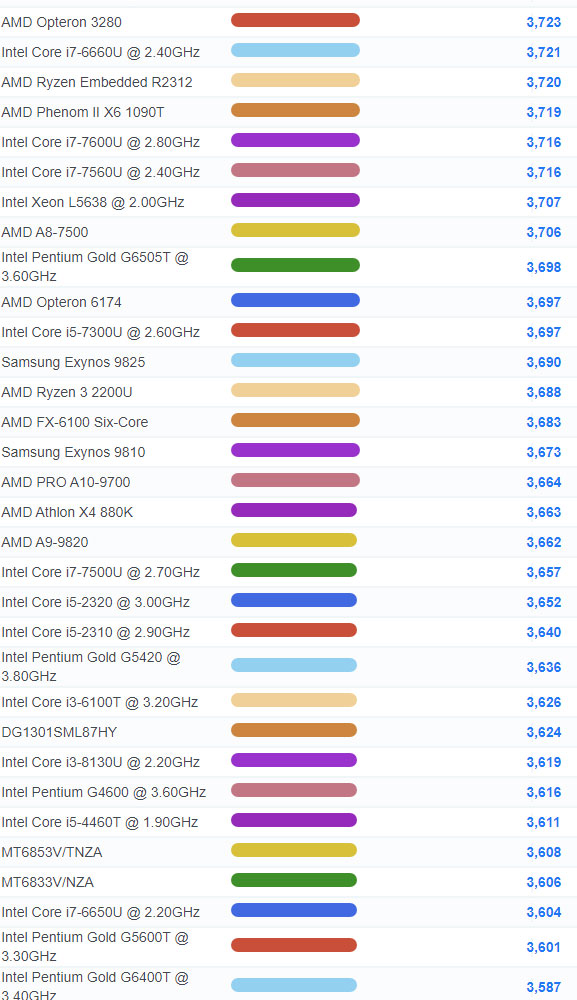Image resolution: width=577 pixels, height=1000 pixels.
Task: Click score 3,690 for Exynos 9825
Action: pos(544,362)
